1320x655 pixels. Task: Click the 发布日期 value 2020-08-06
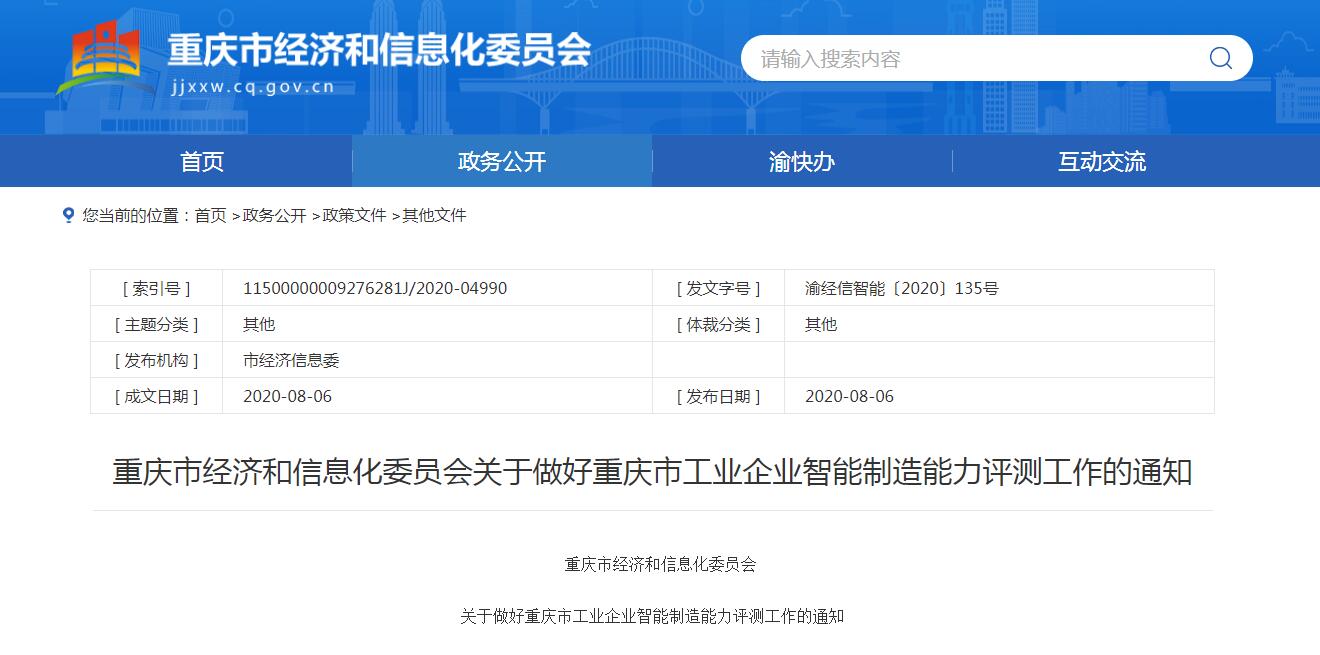[x=849, y=396]
